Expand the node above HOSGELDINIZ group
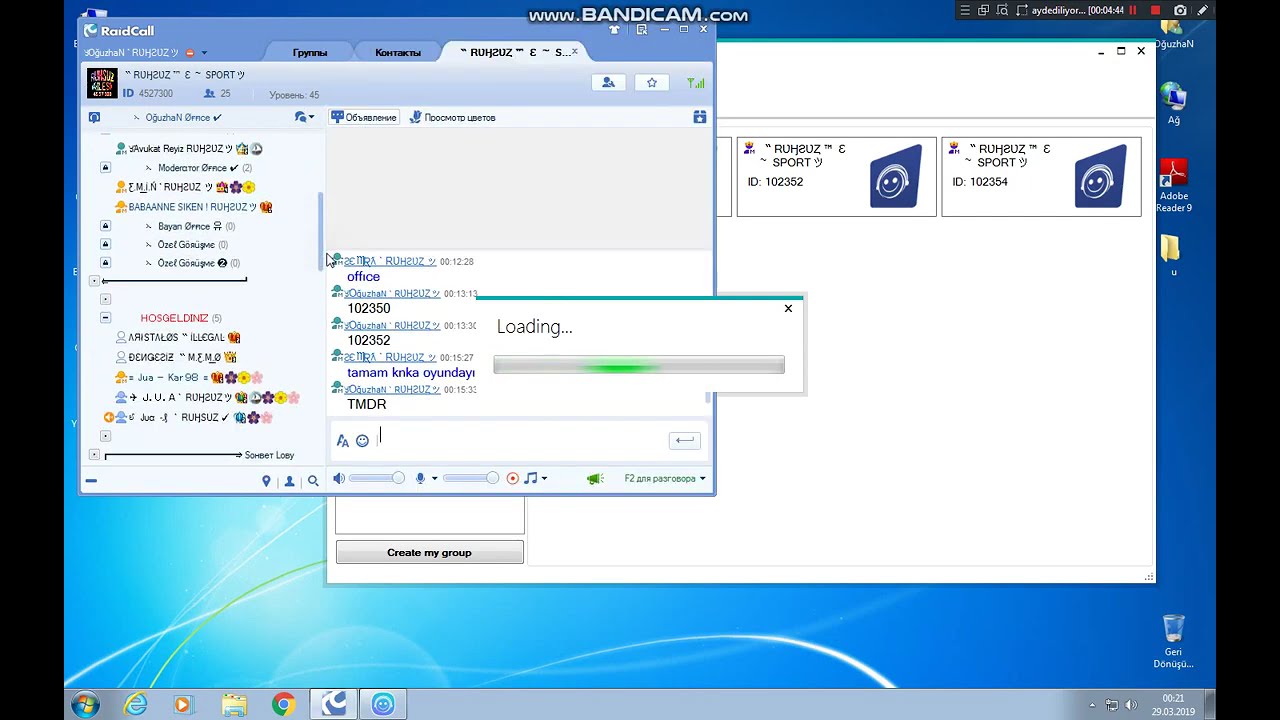 click(x=105, y=299)
